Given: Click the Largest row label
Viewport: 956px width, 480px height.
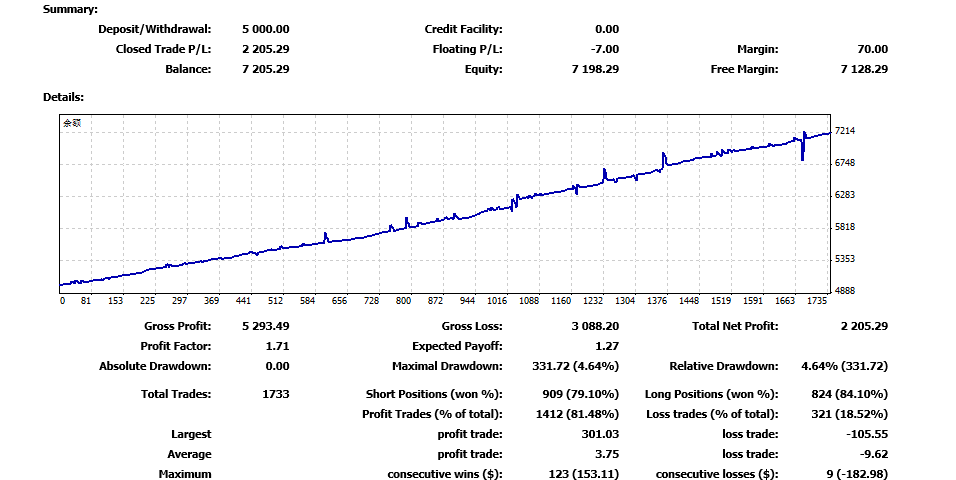Looking at the screenshot, I should click(x=191, y=435).
